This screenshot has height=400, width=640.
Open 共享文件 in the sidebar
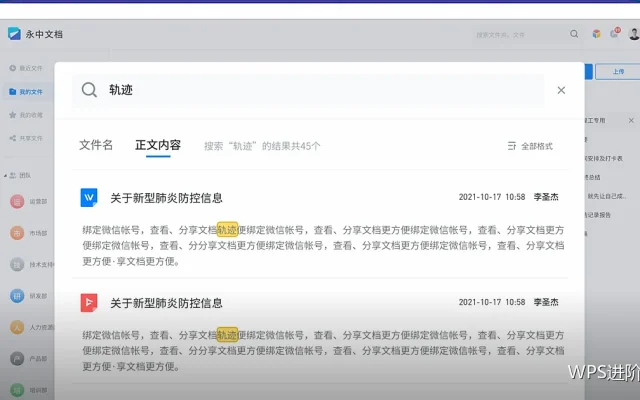click(31, 138)
